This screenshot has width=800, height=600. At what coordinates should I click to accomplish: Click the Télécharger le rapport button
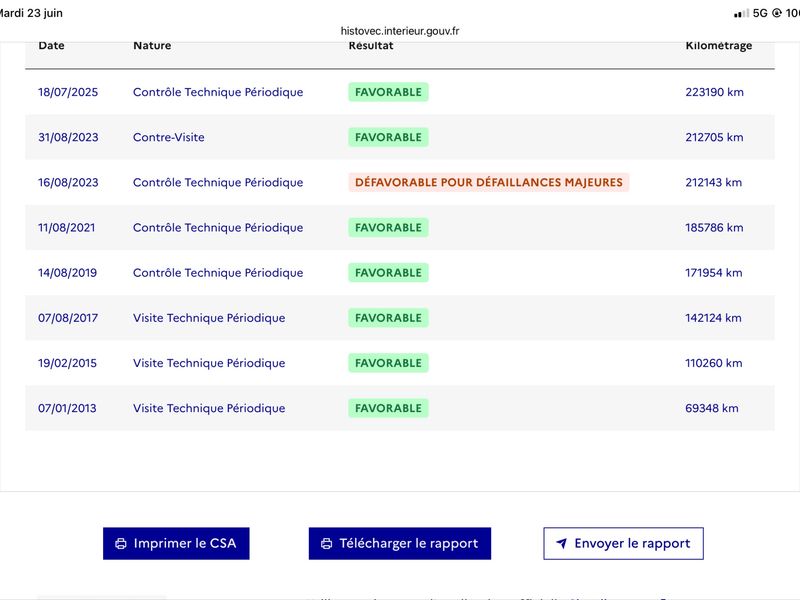pos(399,543)
